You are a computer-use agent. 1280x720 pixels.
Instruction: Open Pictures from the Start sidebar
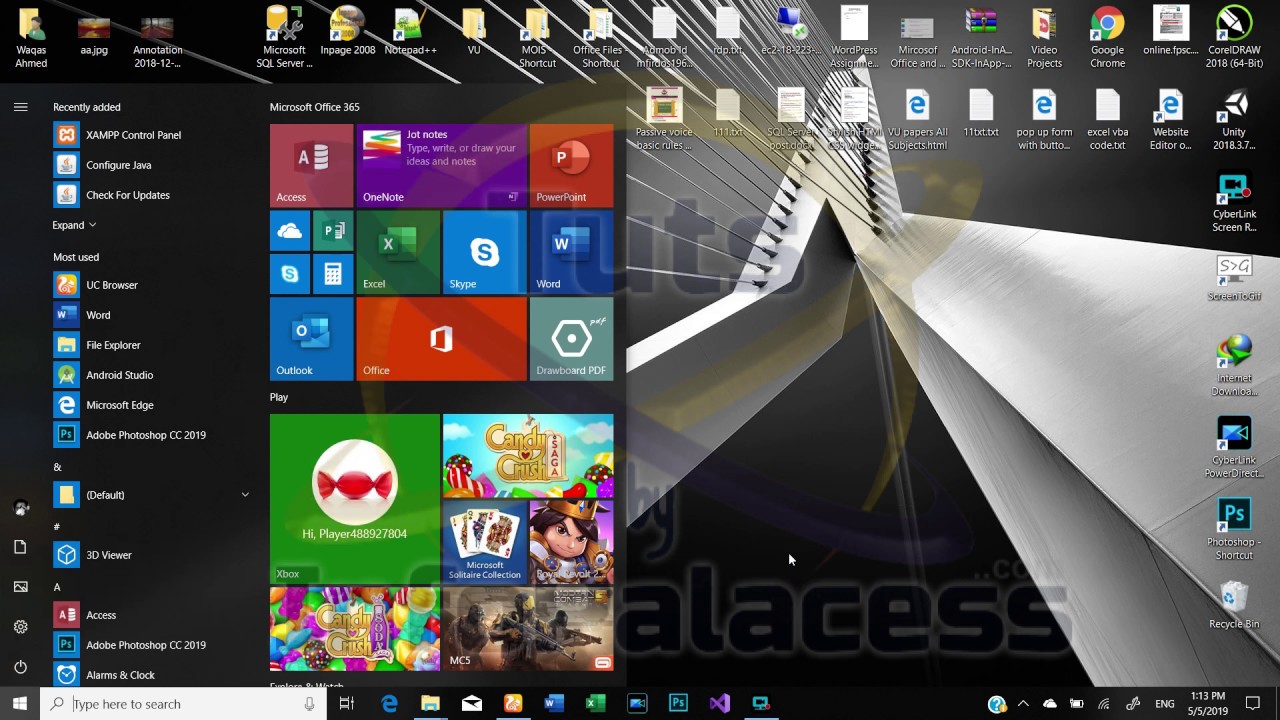point(20,587)
